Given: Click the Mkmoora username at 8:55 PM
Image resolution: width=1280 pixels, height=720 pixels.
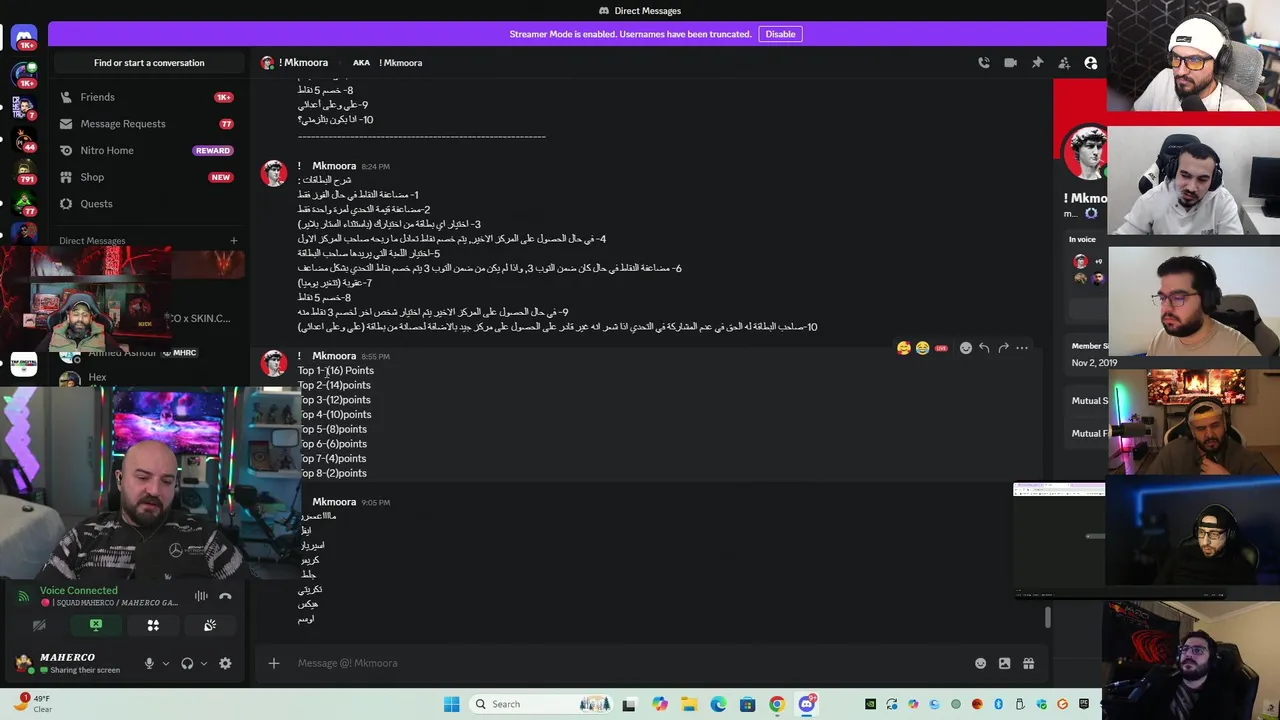Looking at the screenshot, I should [334, 356].
